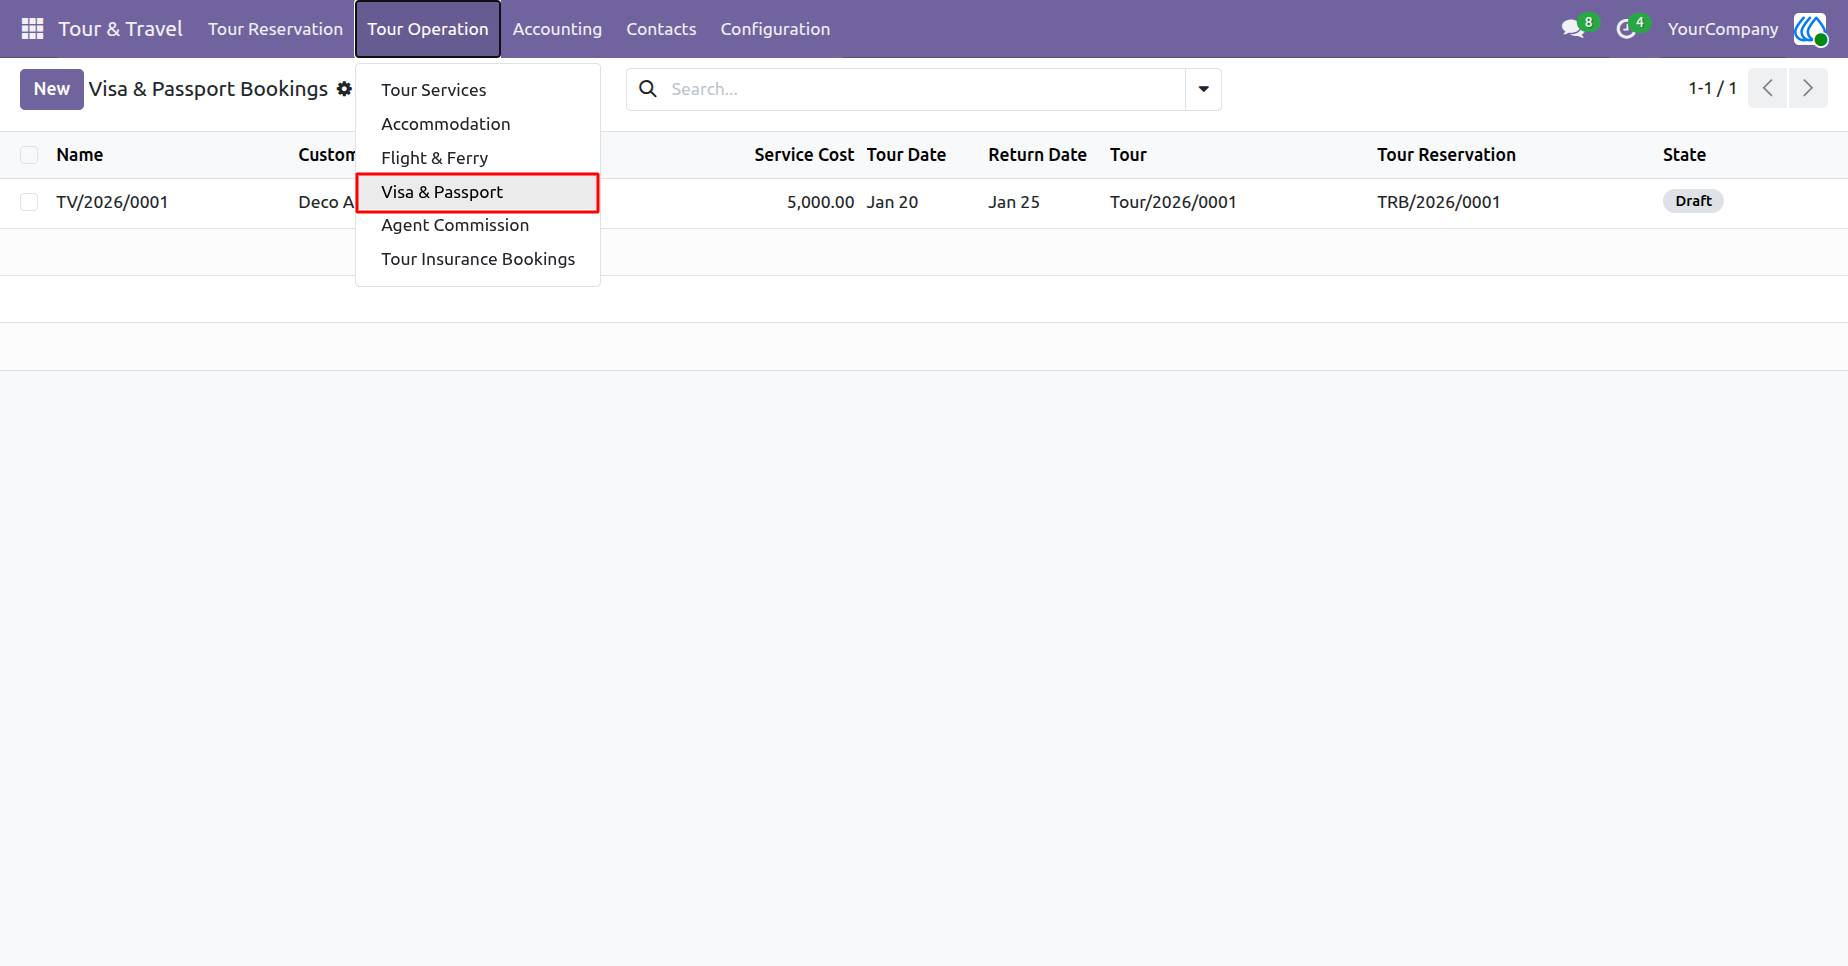Open the activities clock icon

point(1627,29)
